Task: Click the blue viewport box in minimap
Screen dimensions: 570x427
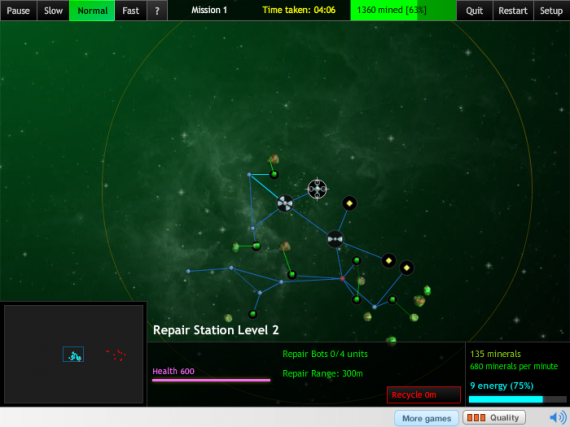Action: pos(73,354)
